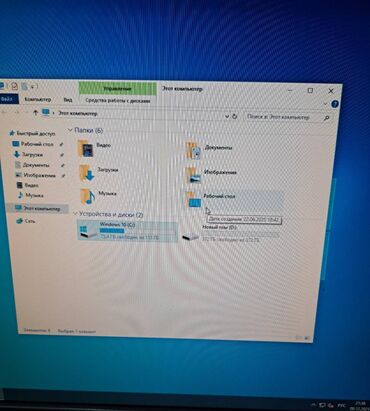Screen dimensions: 370x411
Task: Open the Загрузки folder in Папки
Action: pos(99,173)
